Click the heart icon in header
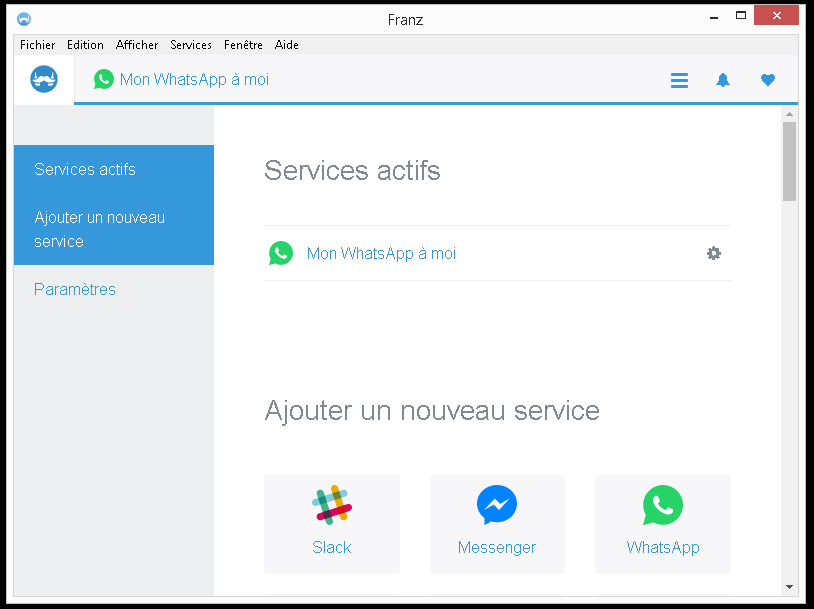This screenshot has width=814, height=609. (x=768, y=80)
